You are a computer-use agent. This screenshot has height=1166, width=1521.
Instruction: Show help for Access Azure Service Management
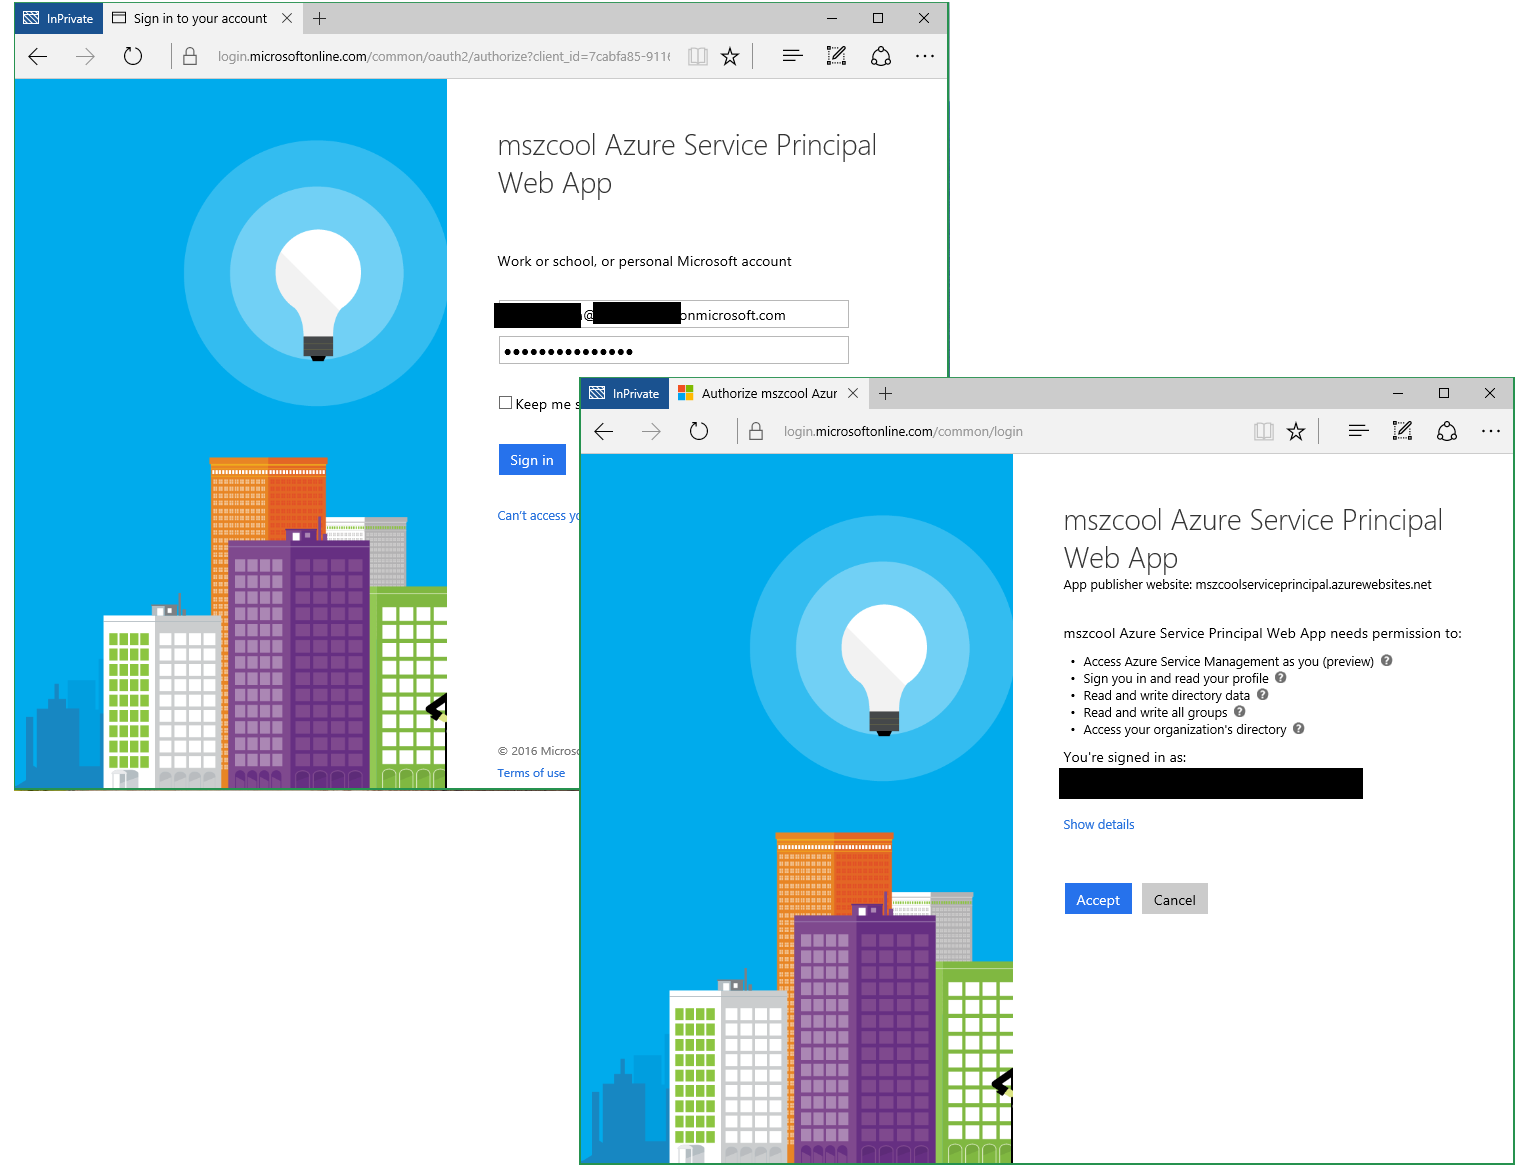click(1387, 661)
